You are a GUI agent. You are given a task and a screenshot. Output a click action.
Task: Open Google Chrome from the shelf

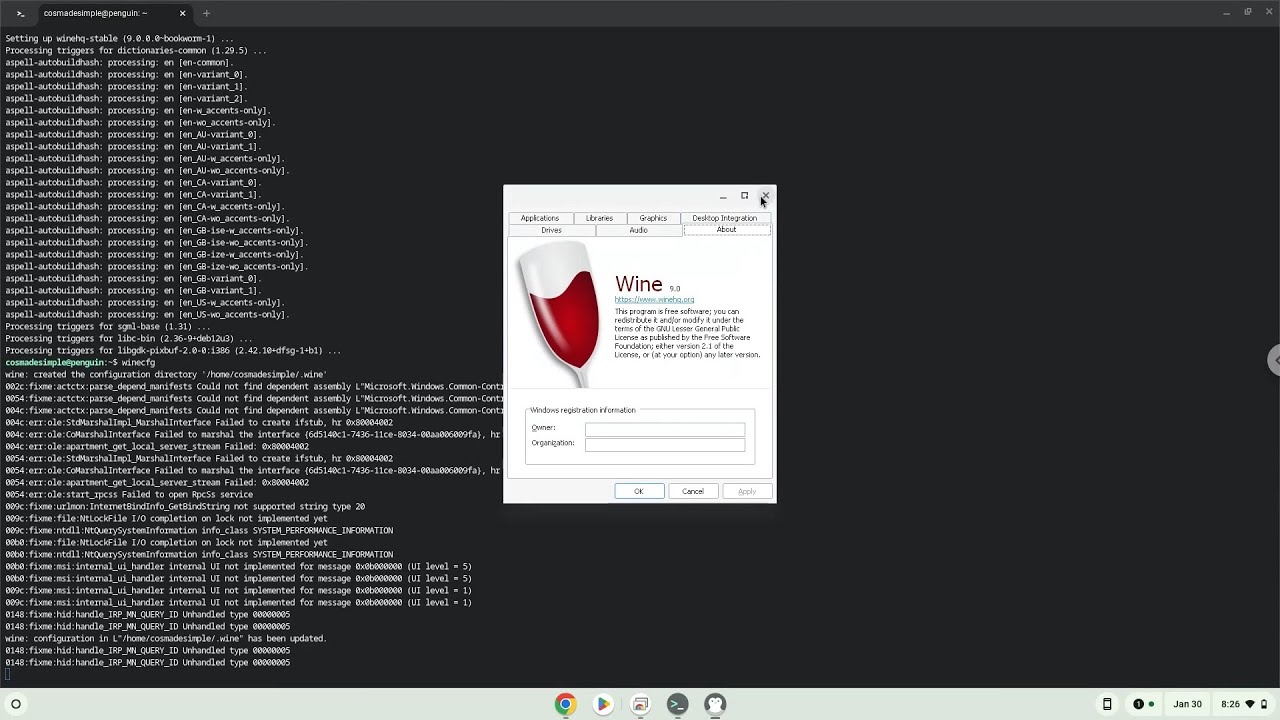(565, 704)
